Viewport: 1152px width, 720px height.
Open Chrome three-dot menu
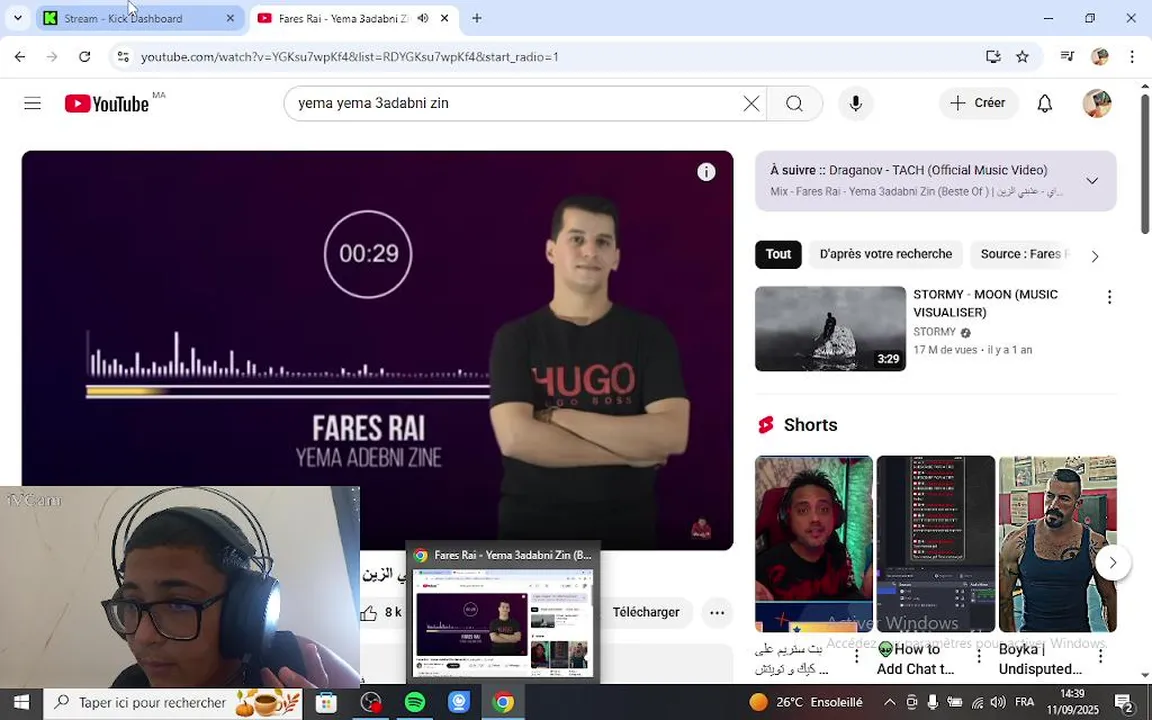click(1131, 57)
